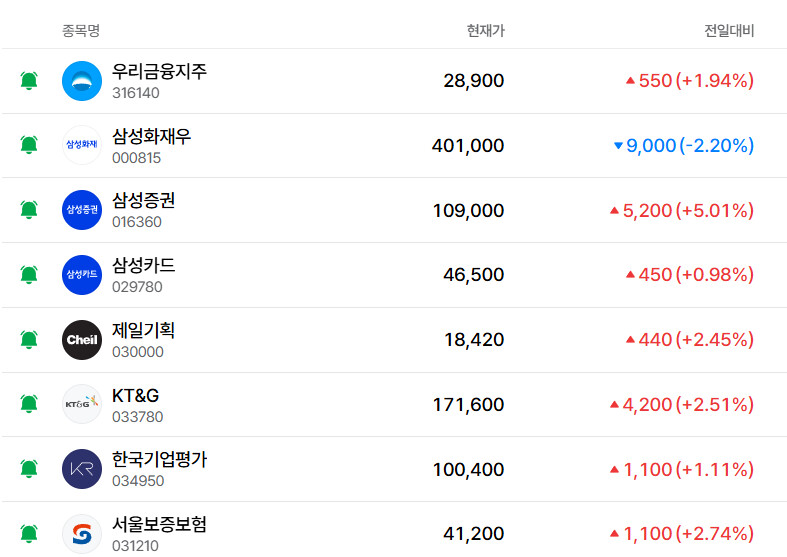The height and width of the screenshot is (557, 787).
Task: Click the 서울보증보험 price 41,200
Action: 473,534
